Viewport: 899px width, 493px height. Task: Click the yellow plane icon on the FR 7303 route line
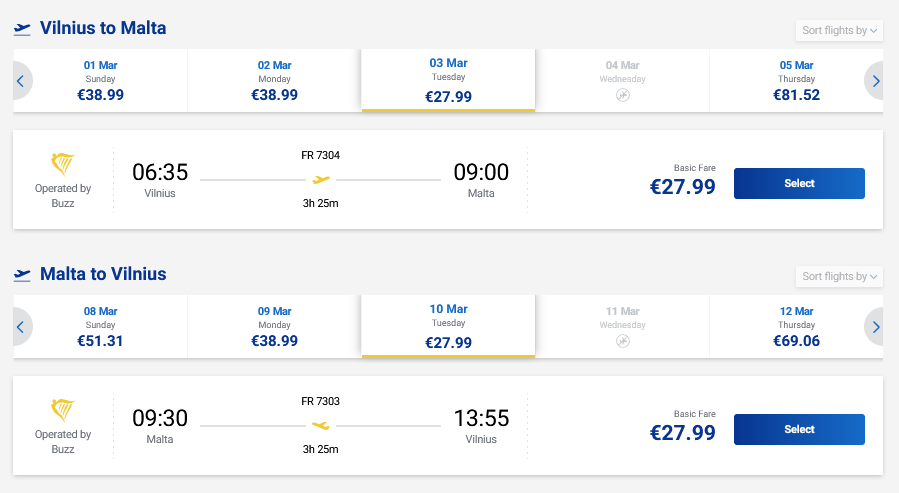coord(320,426)
